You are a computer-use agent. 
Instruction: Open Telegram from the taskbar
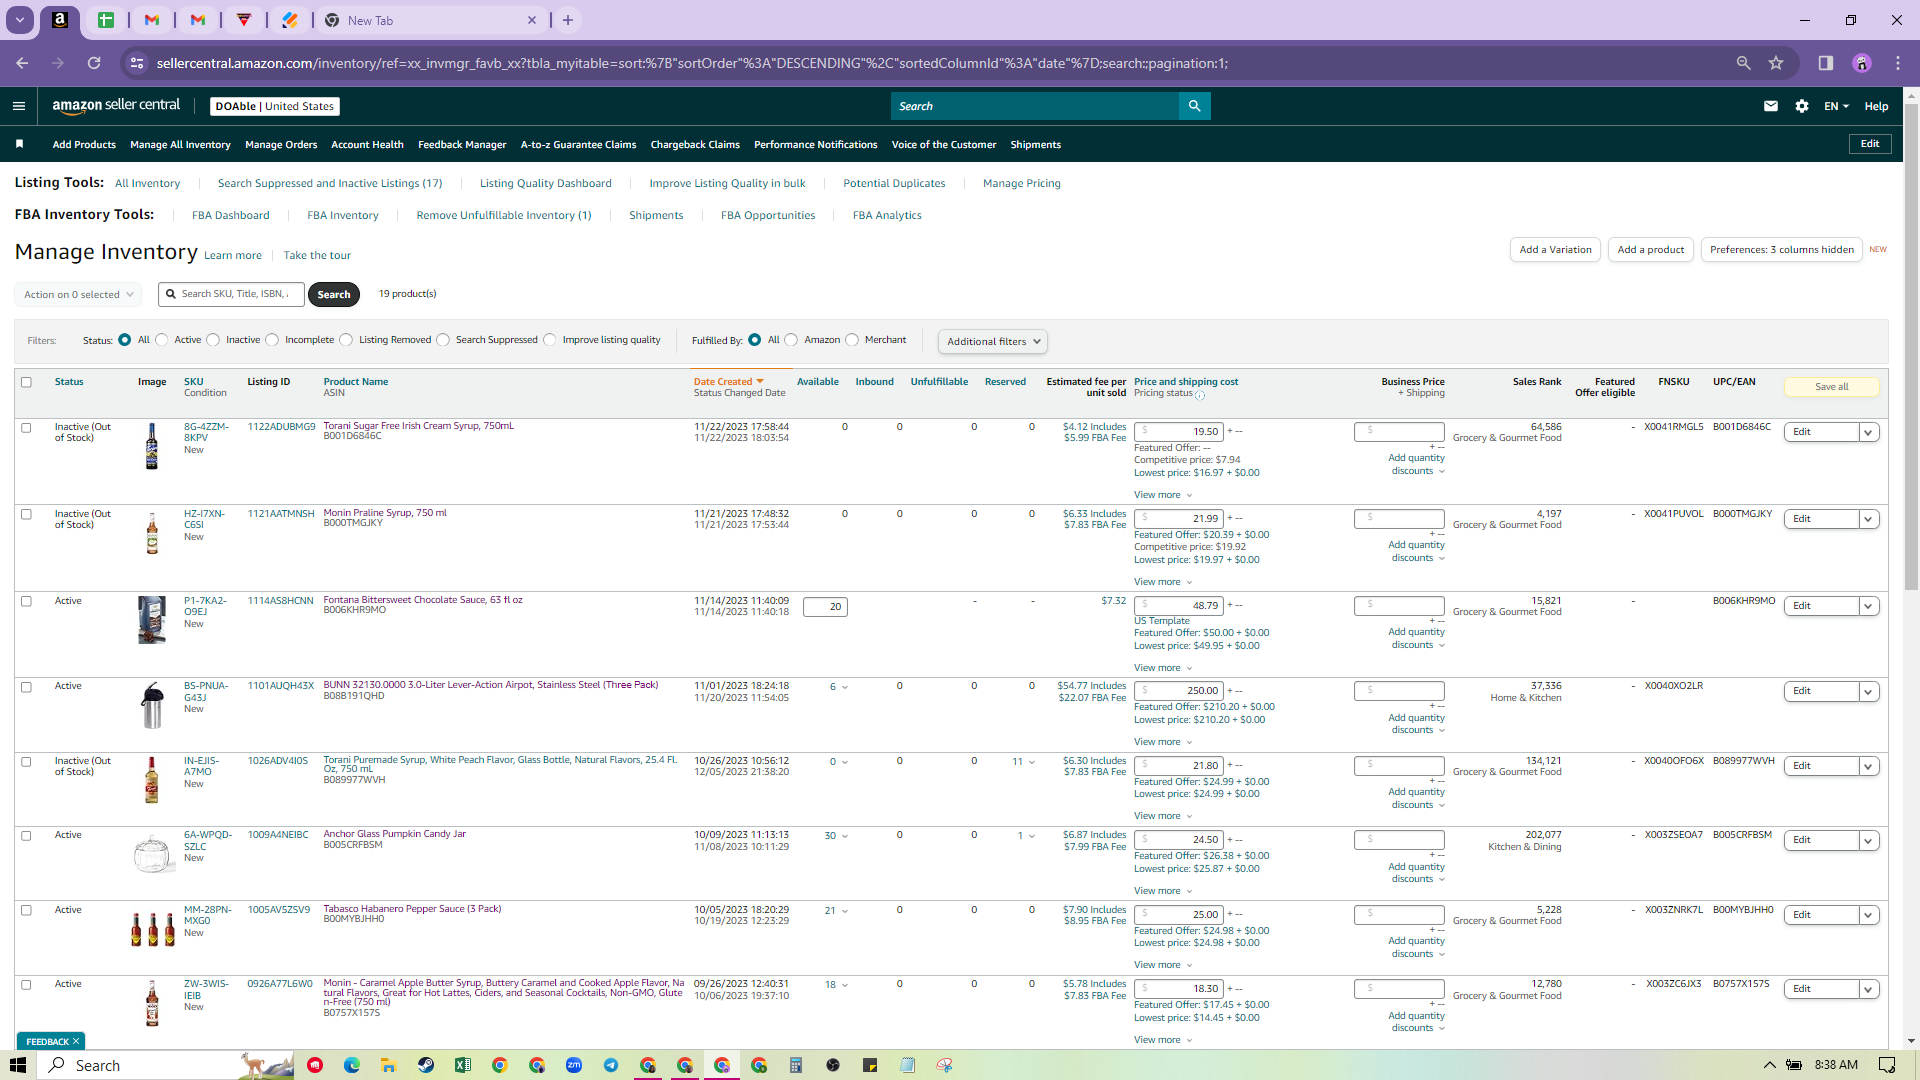[x=611, y=1065]
